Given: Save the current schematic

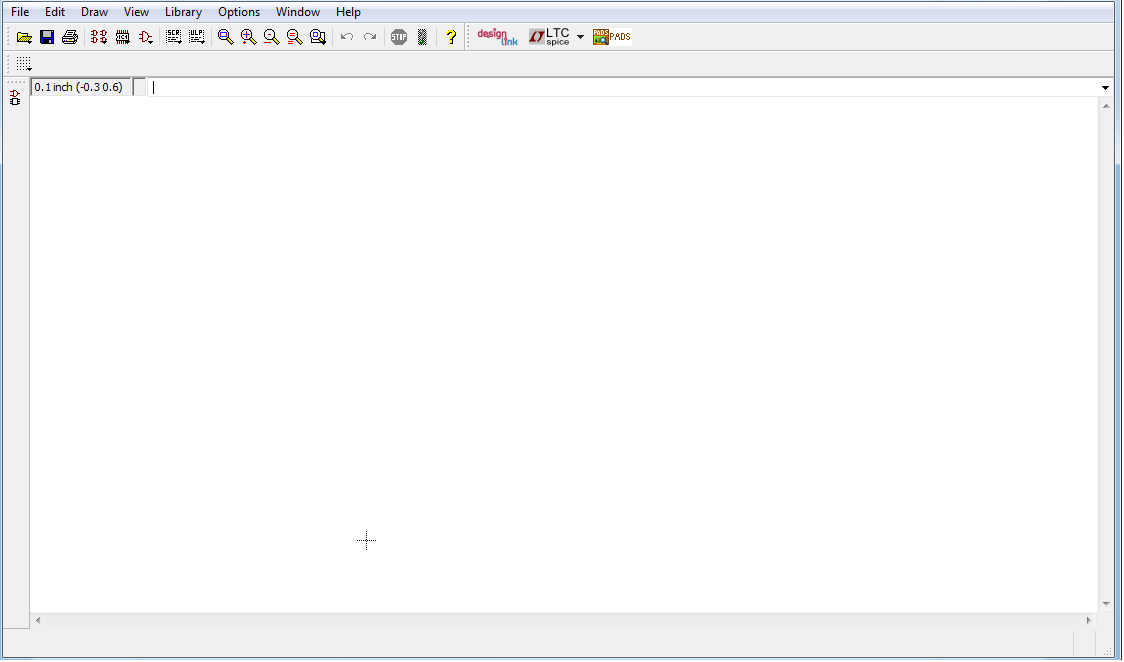Looking at the screenshot, I should (x=46, y=36).
